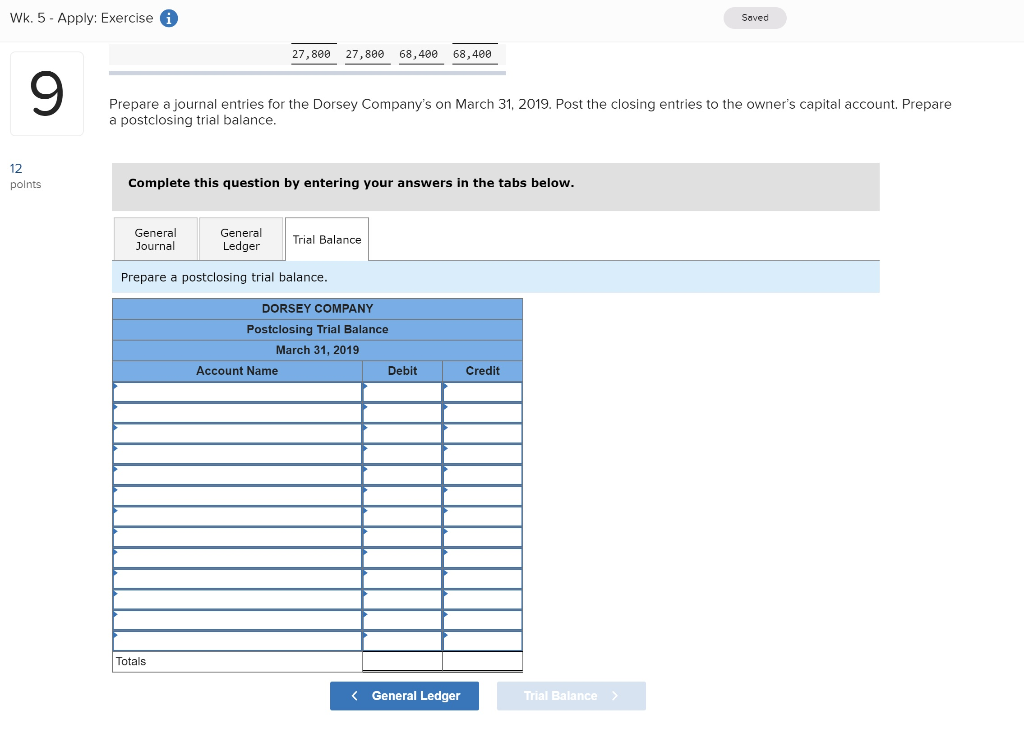Viewport: 1024px width, 756px height.
Task: Click the 12 points label
Action: 20,175
